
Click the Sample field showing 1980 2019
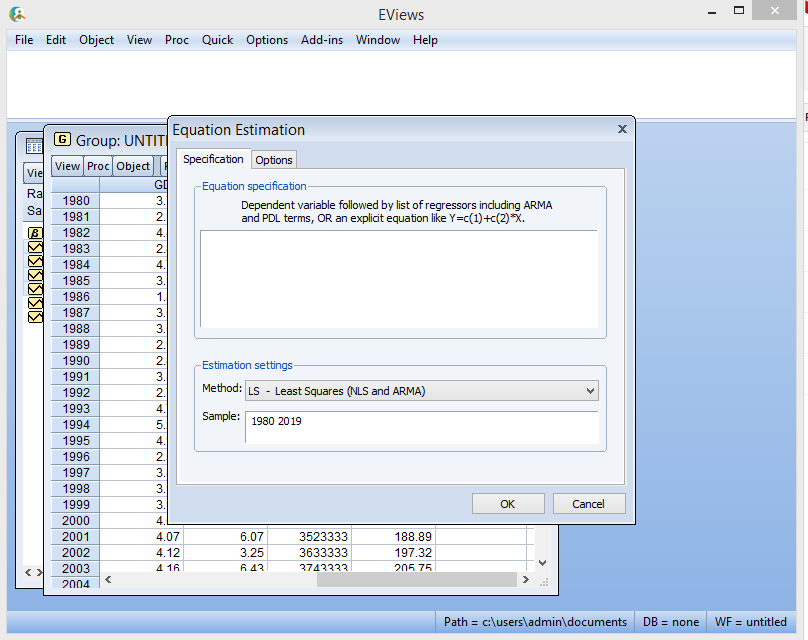422,427
